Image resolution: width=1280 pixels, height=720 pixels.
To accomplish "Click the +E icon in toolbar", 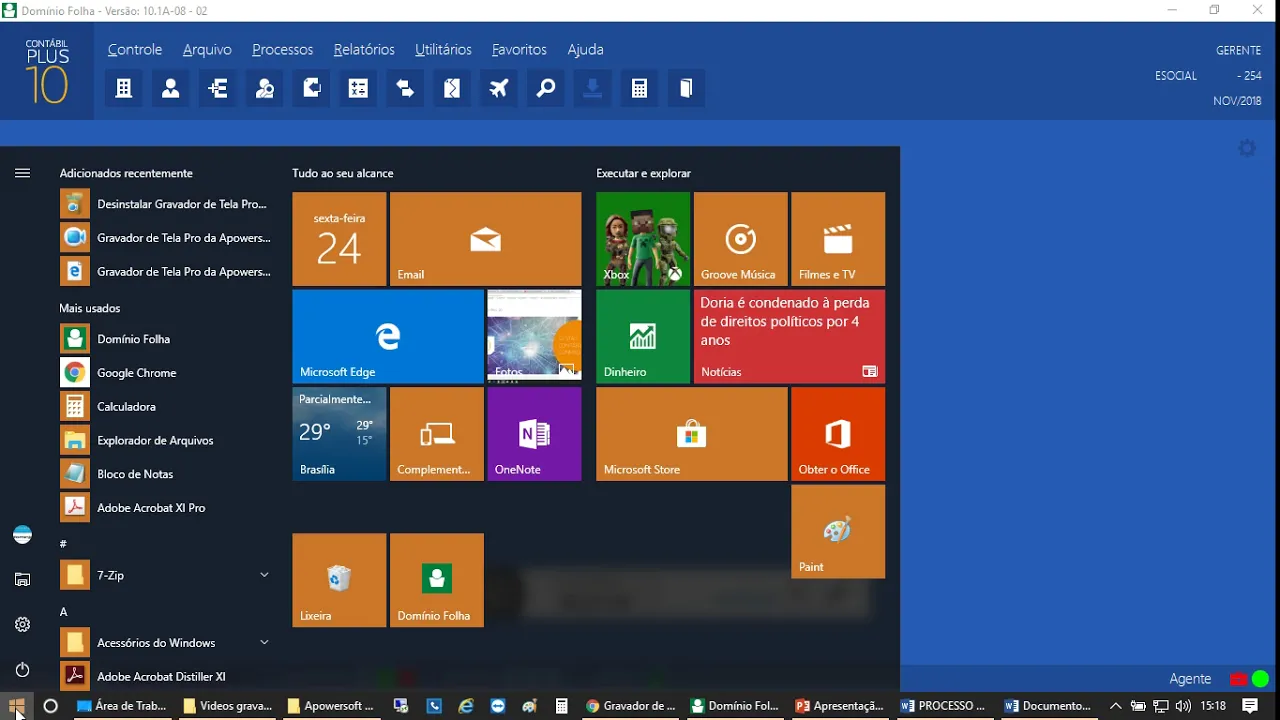I will (x=218, y=89).
